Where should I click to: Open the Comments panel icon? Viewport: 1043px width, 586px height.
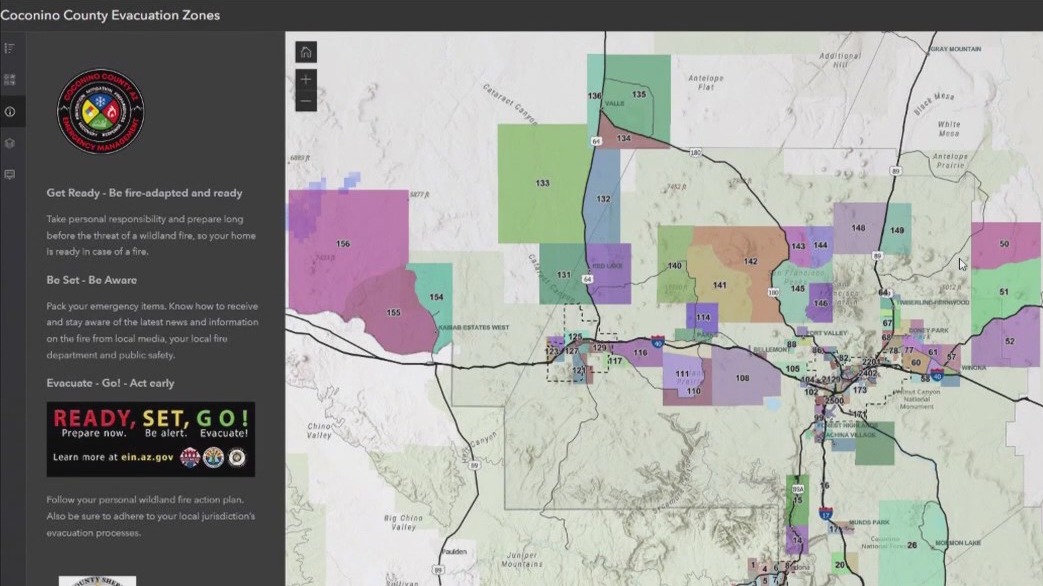click(10, 175)
